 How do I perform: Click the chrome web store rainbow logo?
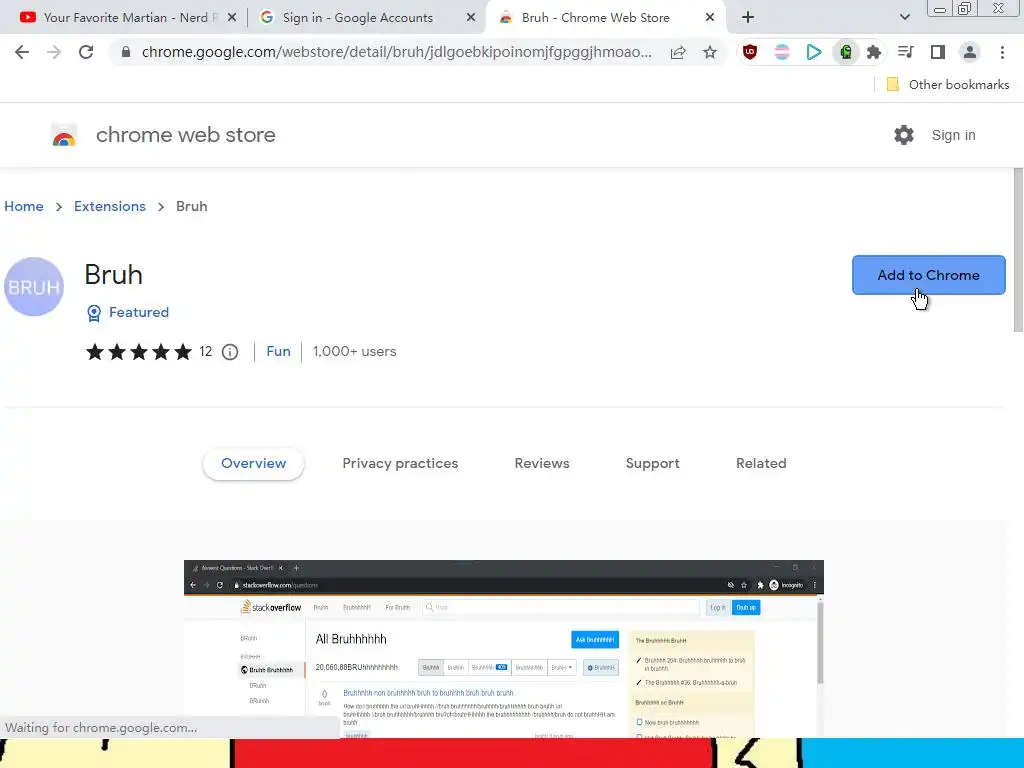64,135
